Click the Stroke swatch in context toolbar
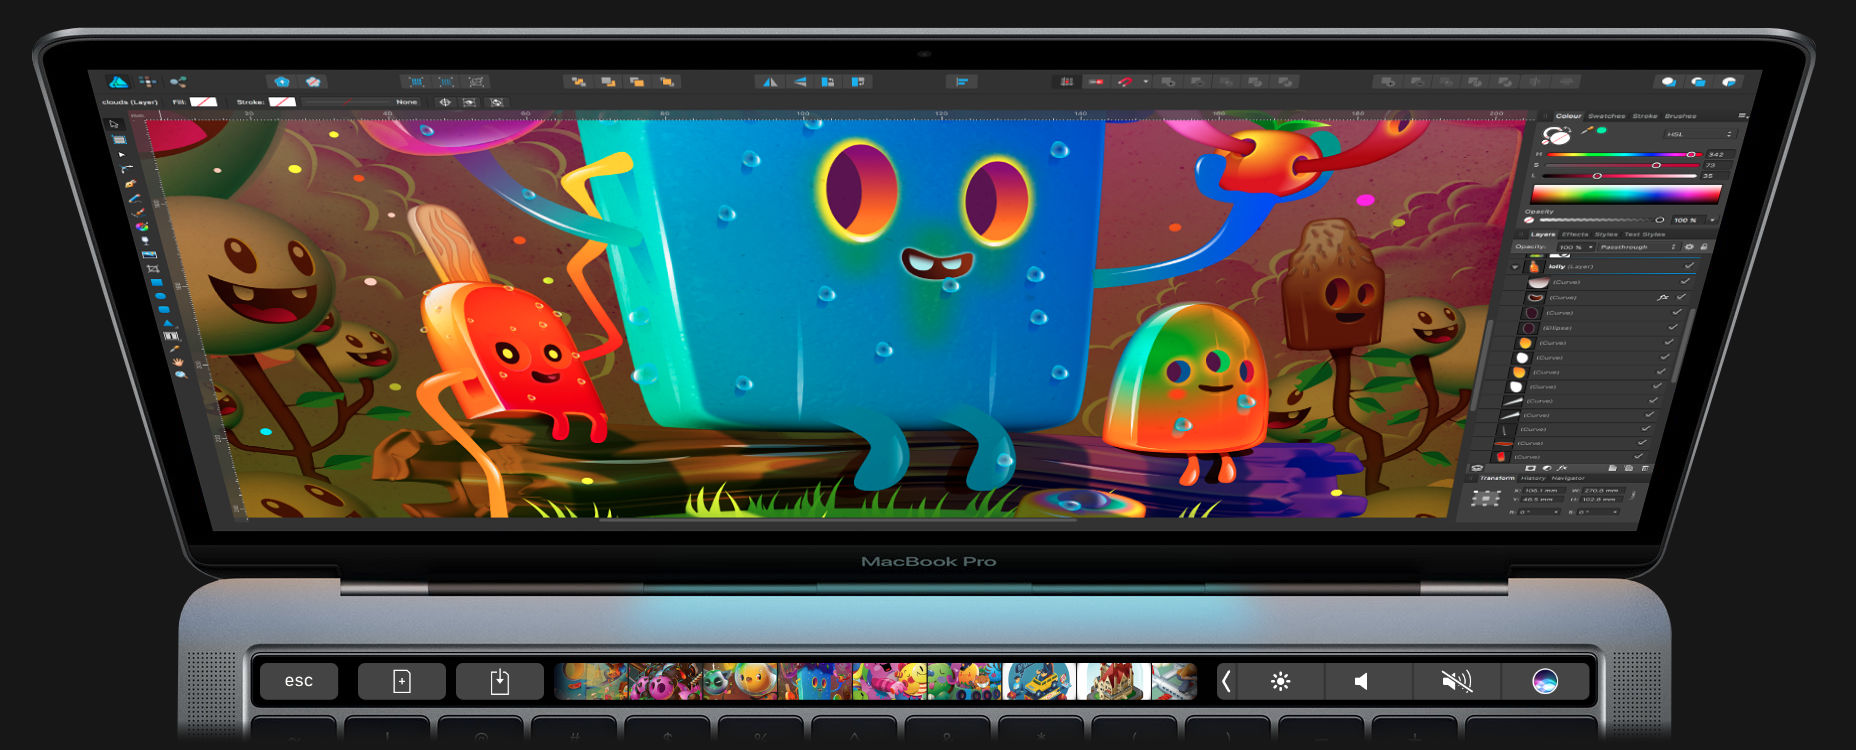 [282, 102]
